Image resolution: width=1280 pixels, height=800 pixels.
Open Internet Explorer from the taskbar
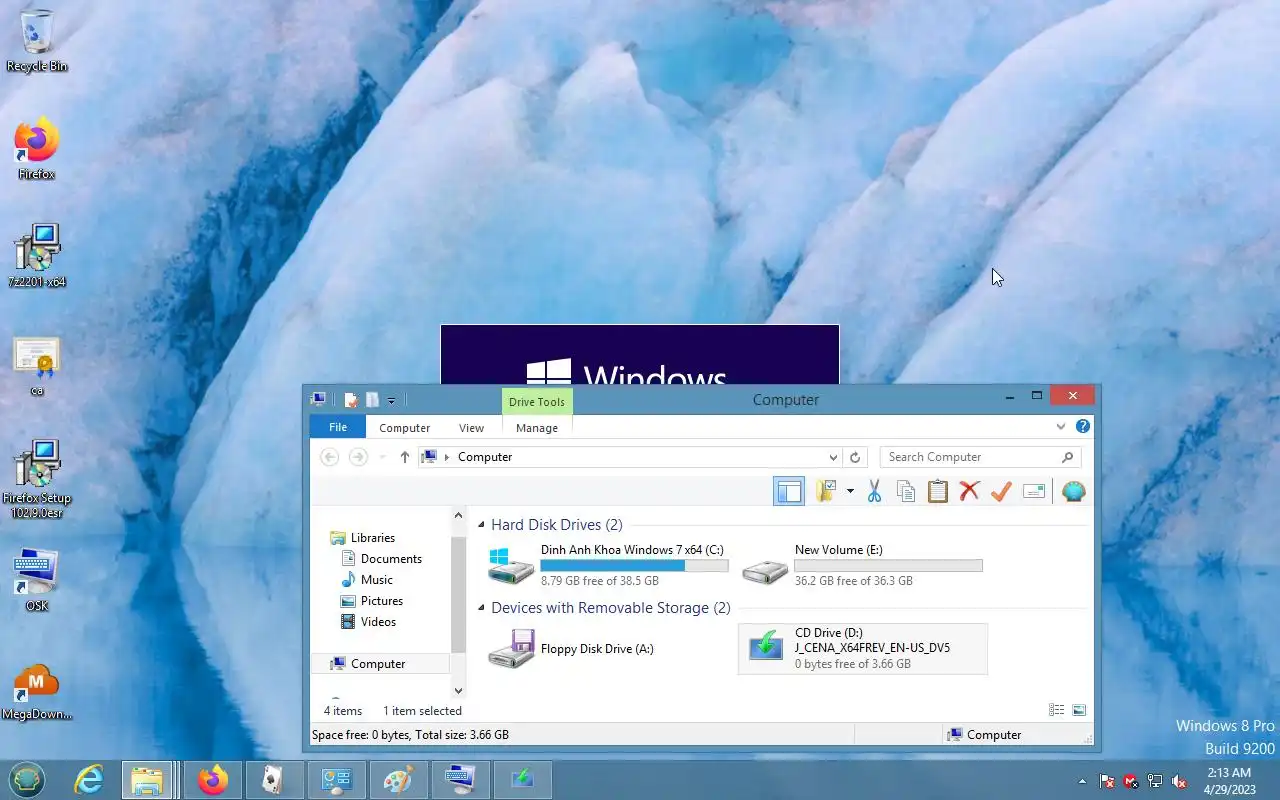(x=89, y=780)
